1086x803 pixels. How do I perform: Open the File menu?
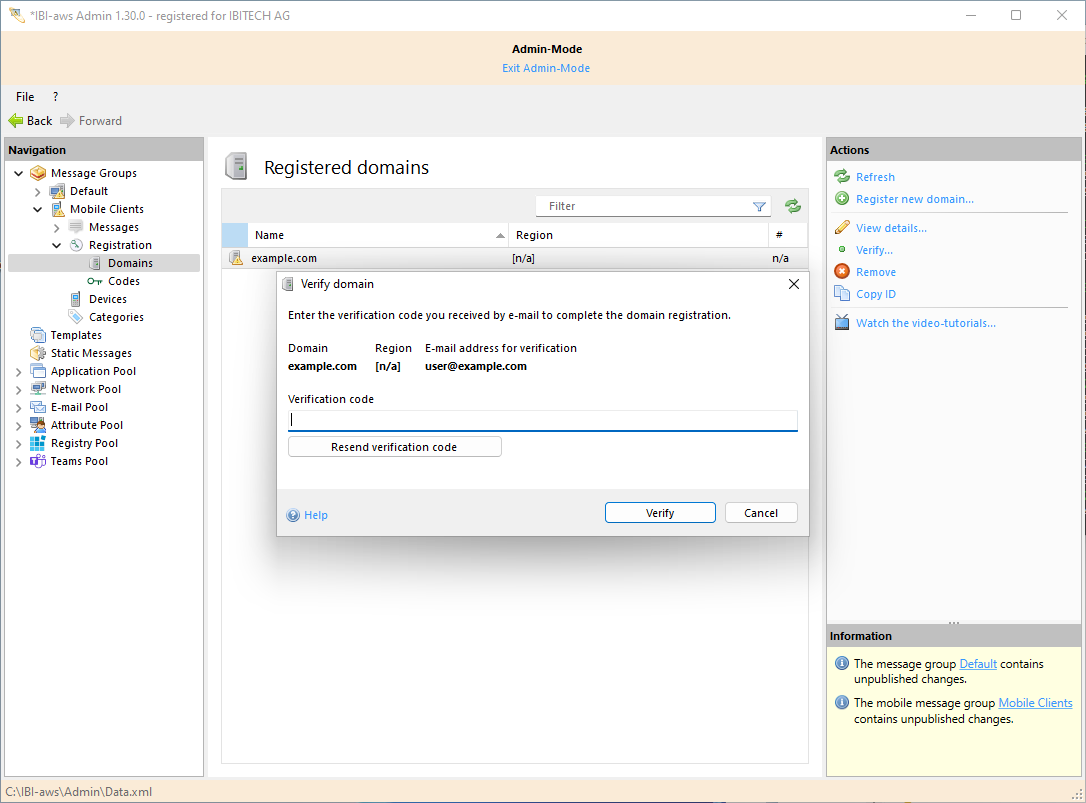(x=25, y=97)
